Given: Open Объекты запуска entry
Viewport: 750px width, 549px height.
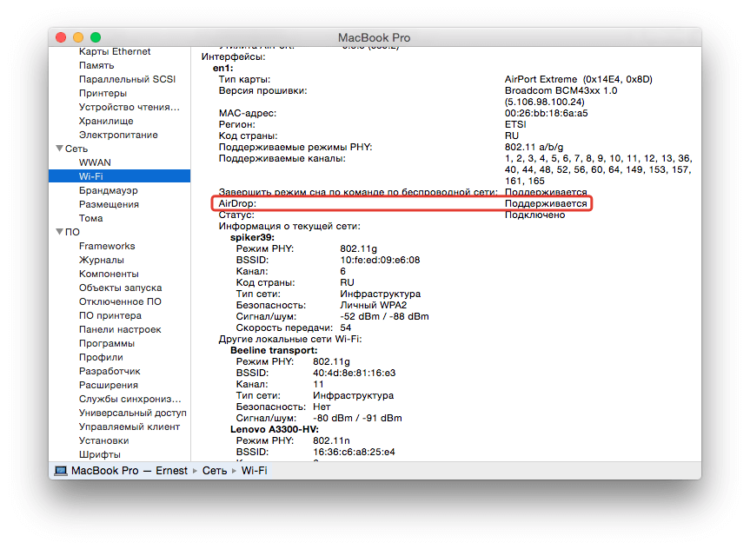Looking at the screenshot, I should click(x=121, y=287).
